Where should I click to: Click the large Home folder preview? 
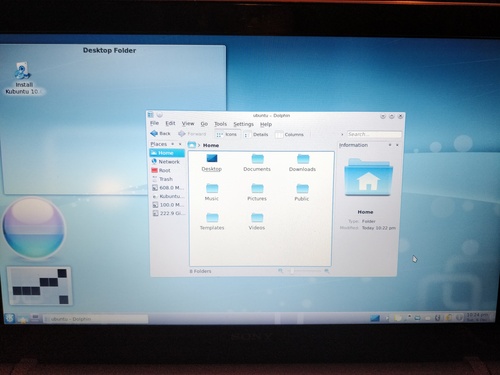(368, 177)
